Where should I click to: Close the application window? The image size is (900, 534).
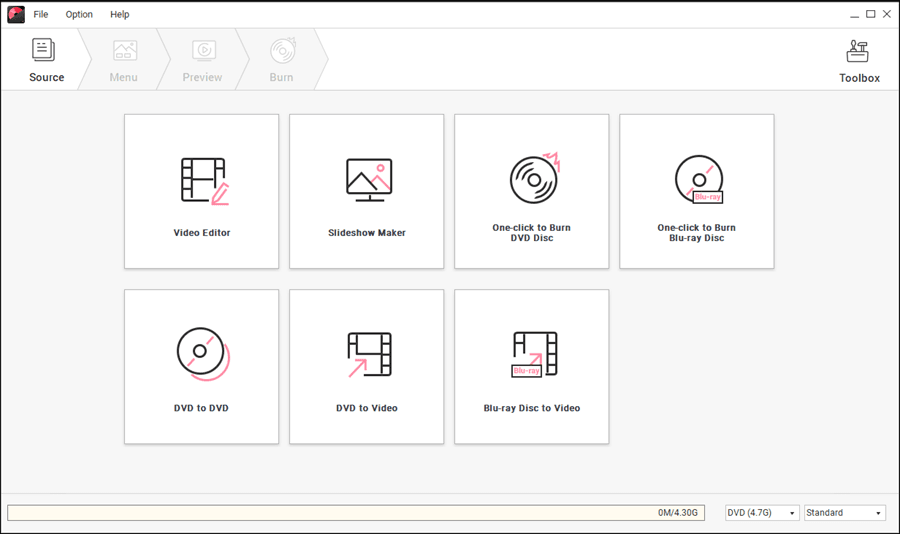pyautogui.click(x=887, y=14)
